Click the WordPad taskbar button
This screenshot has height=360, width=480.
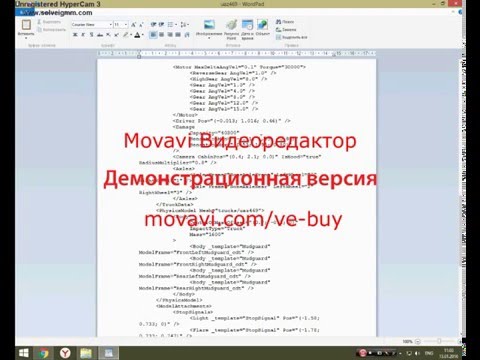(108, 353)
